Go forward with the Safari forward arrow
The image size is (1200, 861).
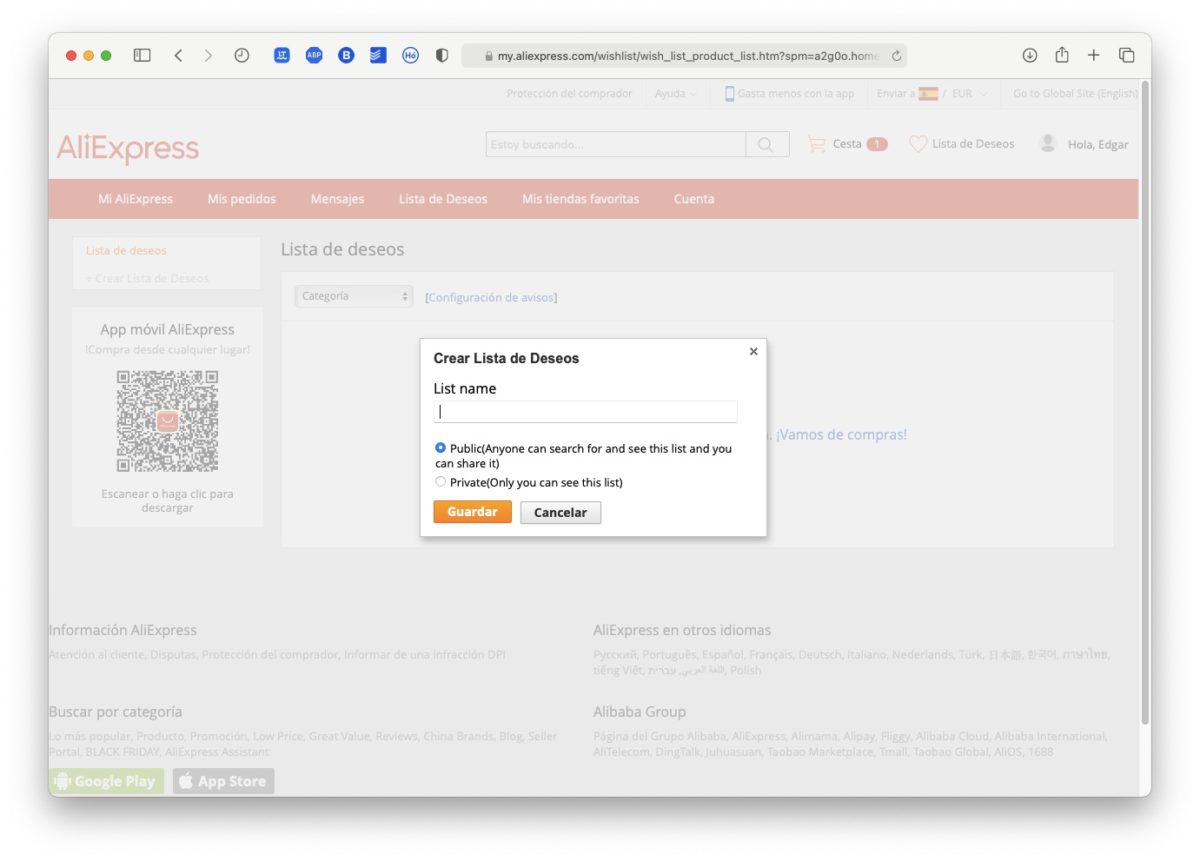click(x=208, y=56)
